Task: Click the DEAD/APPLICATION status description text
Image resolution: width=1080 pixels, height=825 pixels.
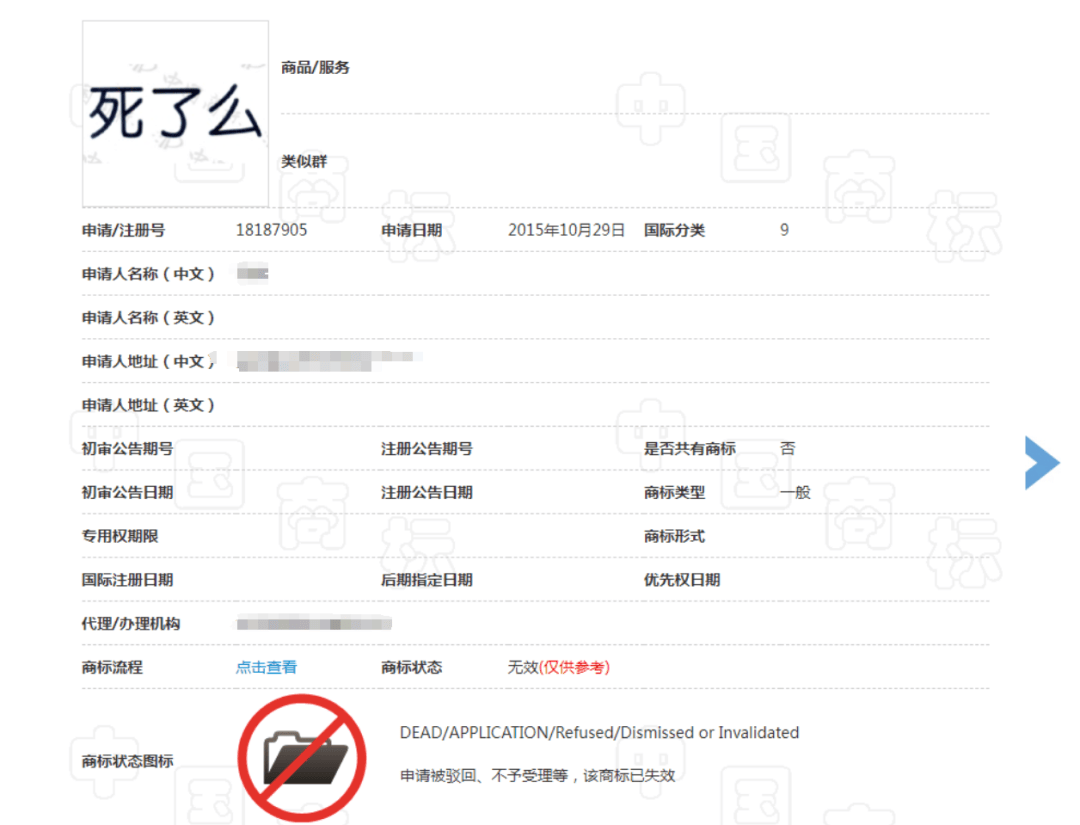Action: [x=599, y=733]
